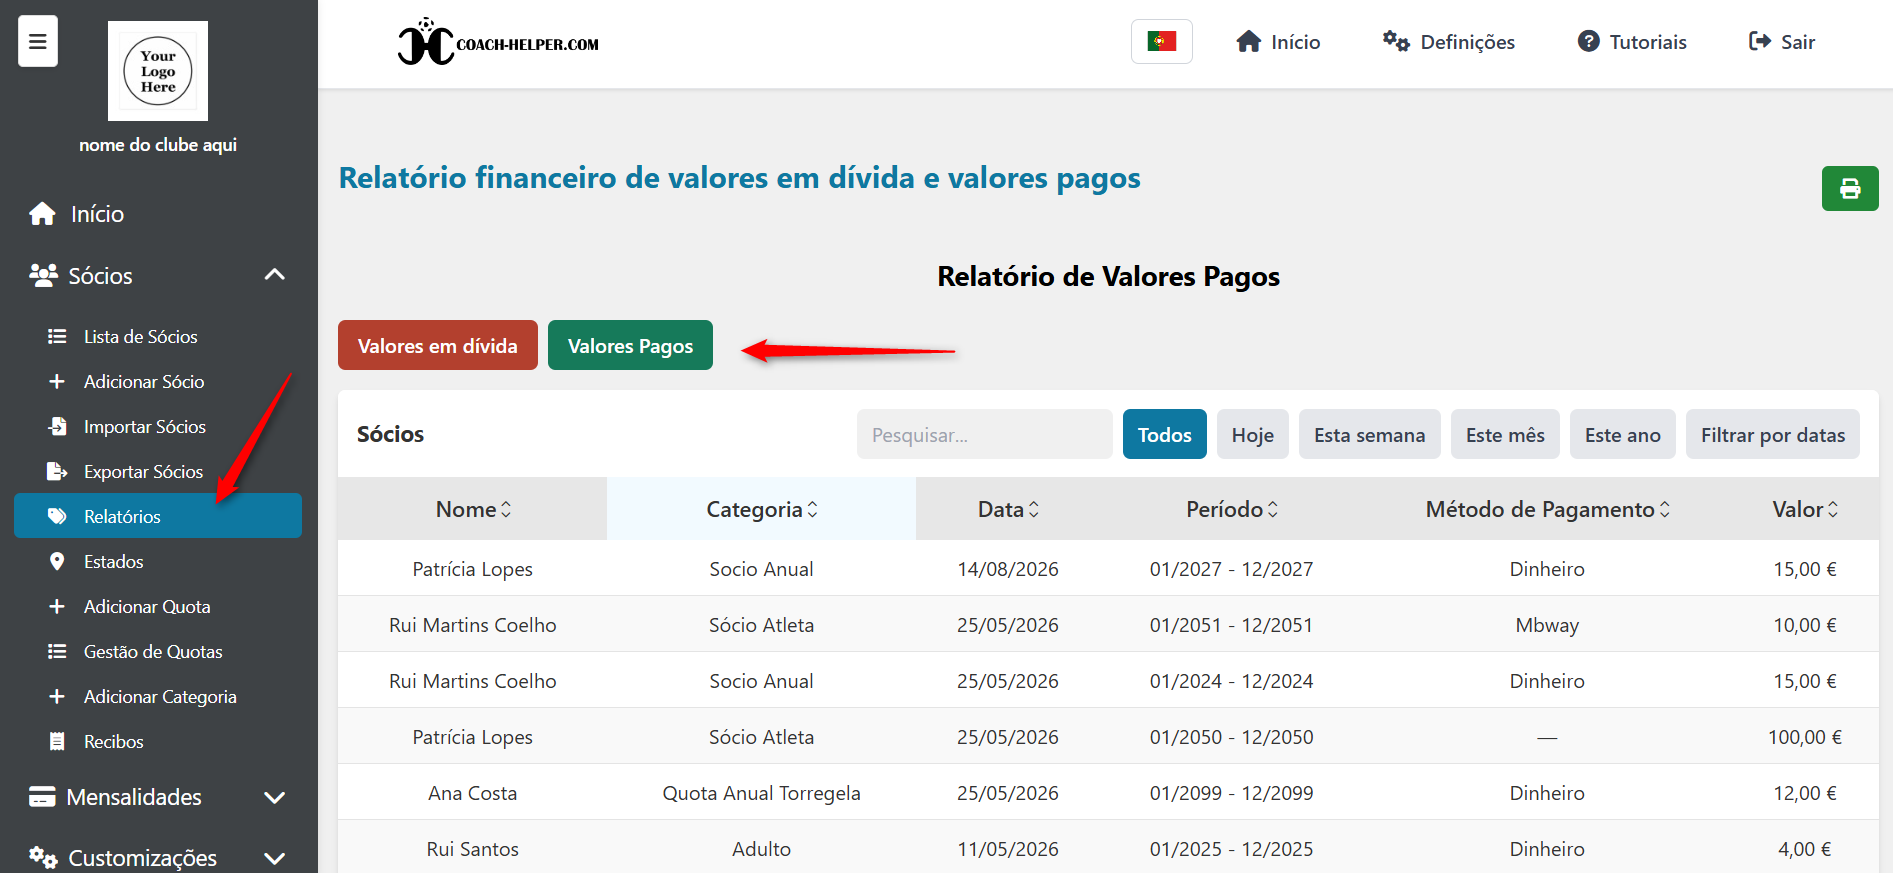Sort table by Período column
This screenshot has width=1893, height=873.
click(x=1232, y=509)
